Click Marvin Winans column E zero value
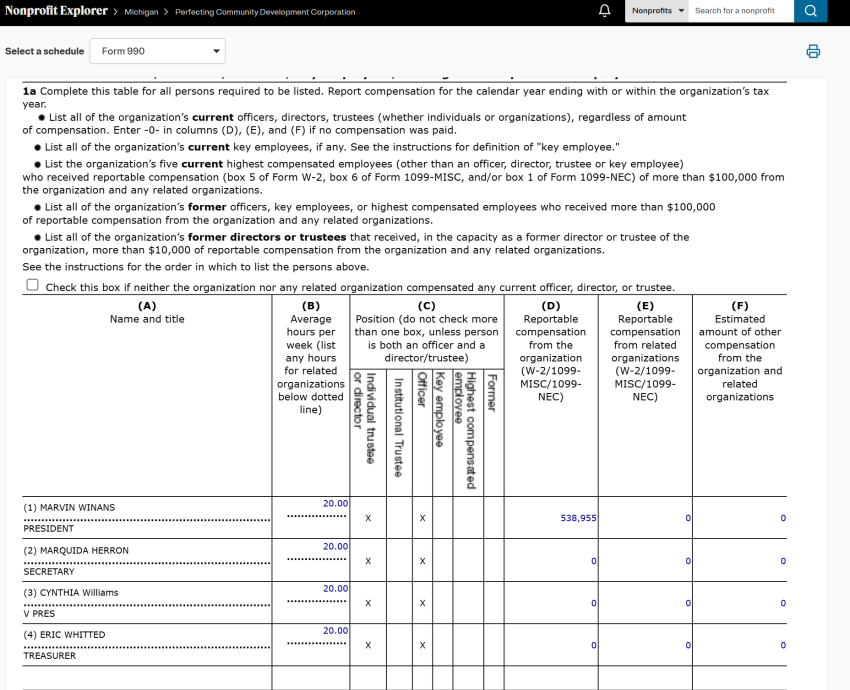The image size is (850, 690). (x=688, y=518)
